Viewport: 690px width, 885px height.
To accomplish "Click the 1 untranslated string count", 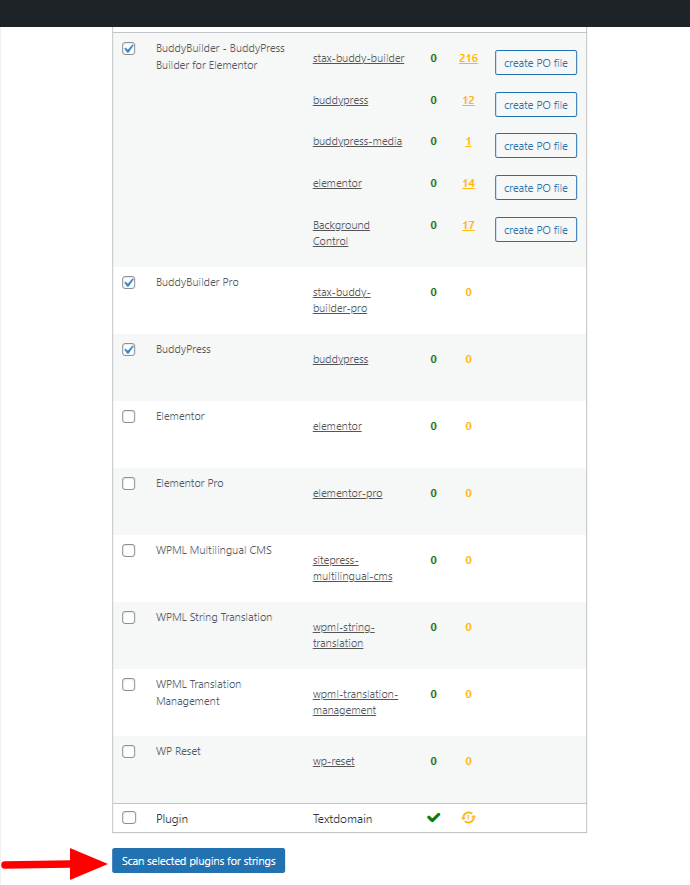I will coord(468,141).
